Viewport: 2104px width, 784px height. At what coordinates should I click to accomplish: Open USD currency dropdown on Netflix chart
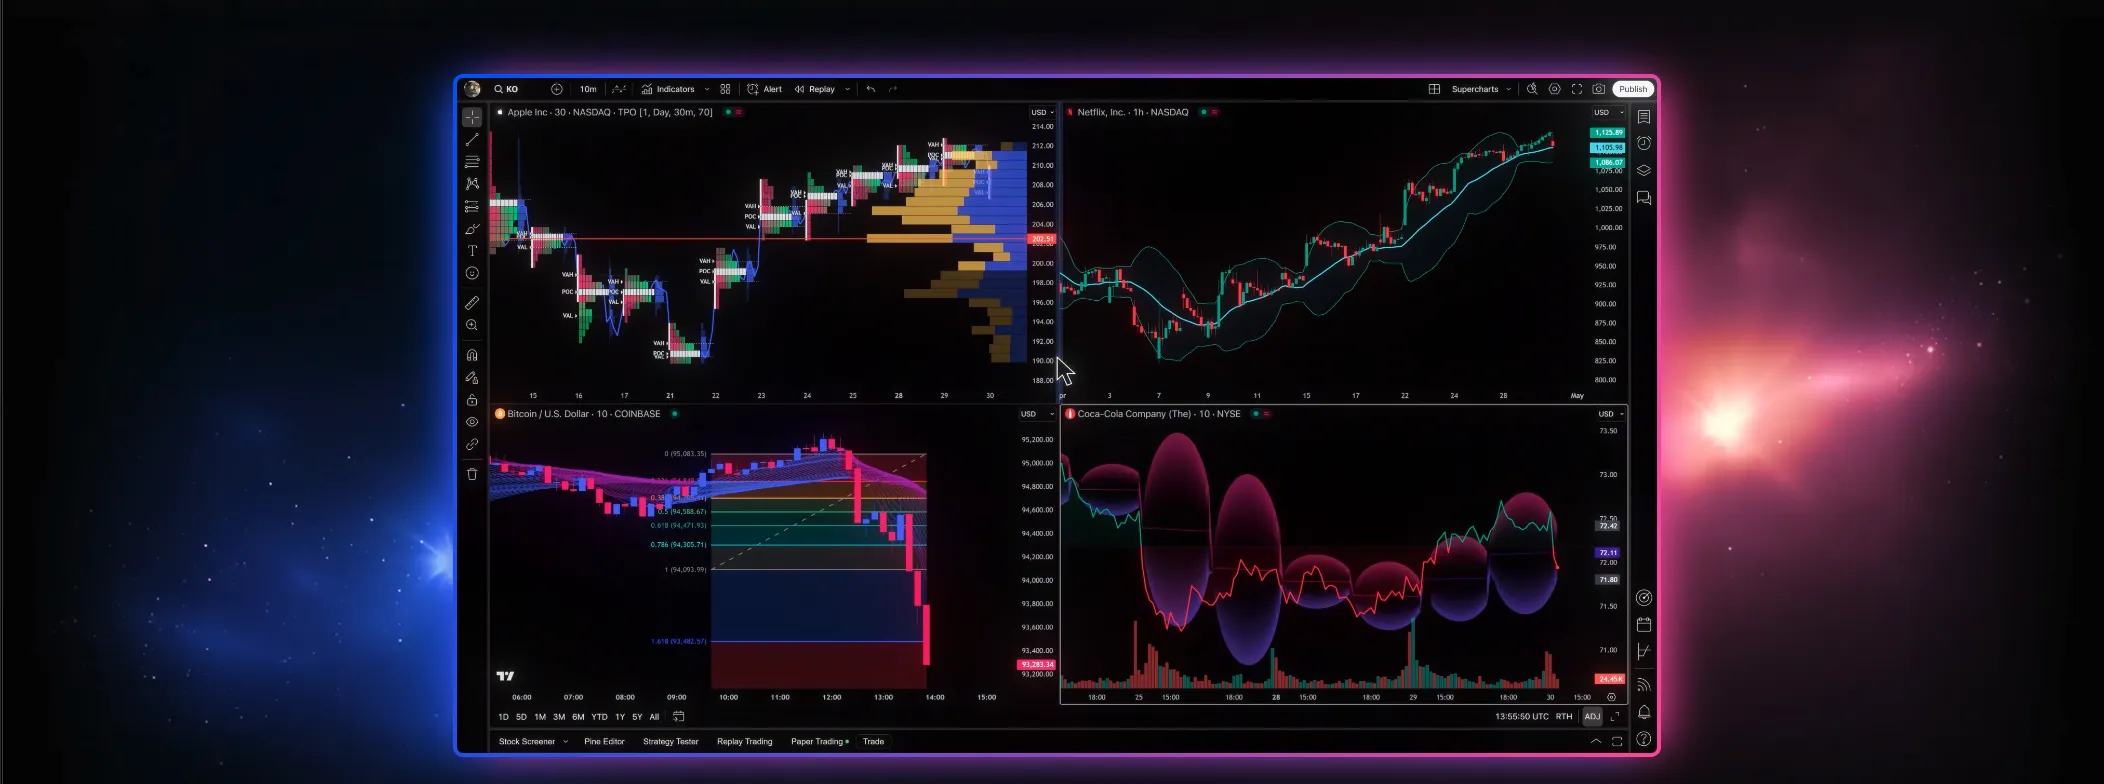point(1608,112)
